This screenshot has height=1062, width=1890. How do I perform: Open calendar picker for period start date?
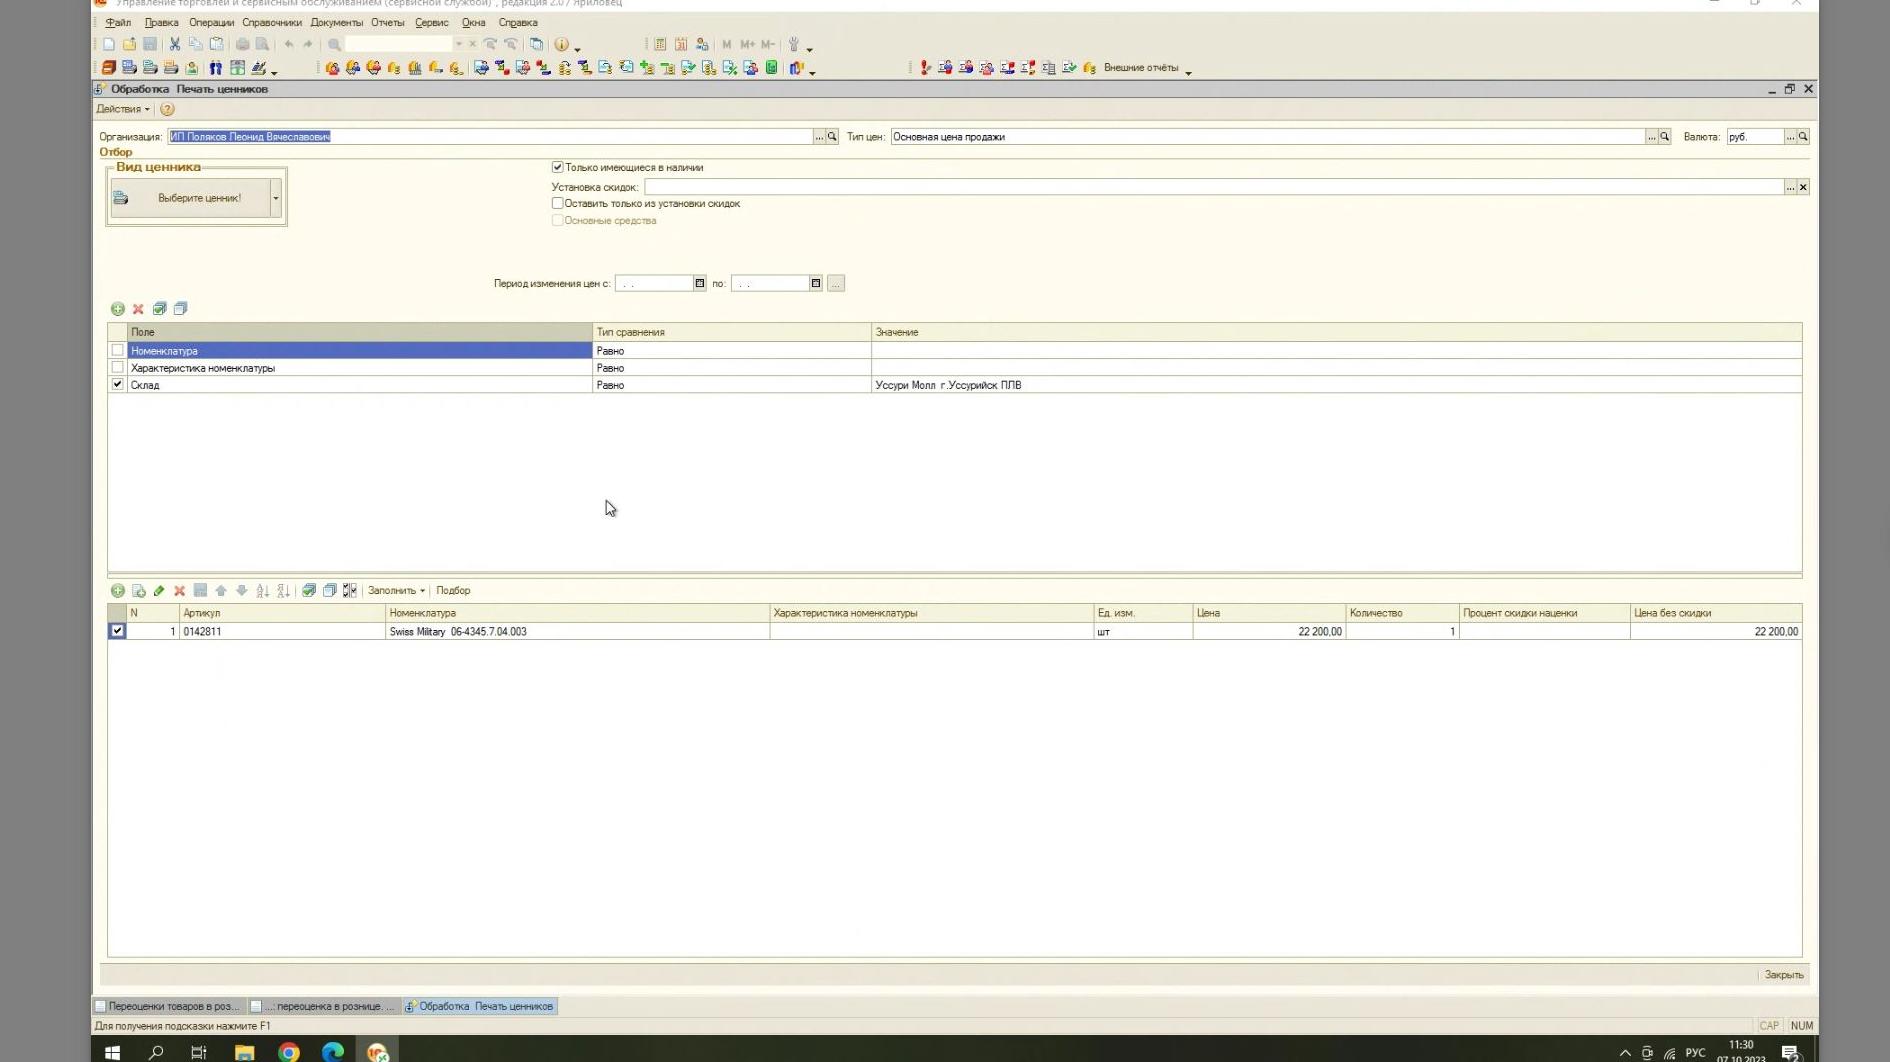(x=700, y=284)
